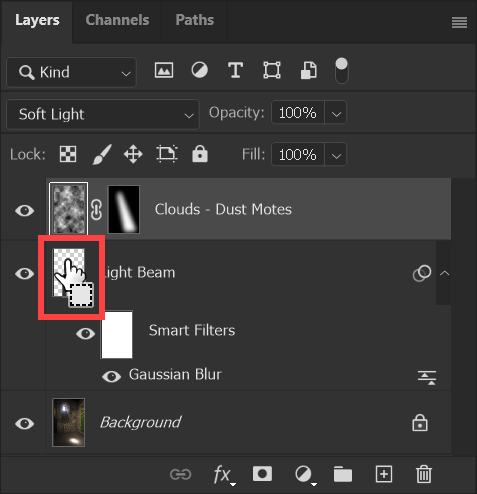The height and width of the screenshot is (494, 477).
Task: Select the Dust Motes layer mask thumbnail
Action: tap(124, 209)
